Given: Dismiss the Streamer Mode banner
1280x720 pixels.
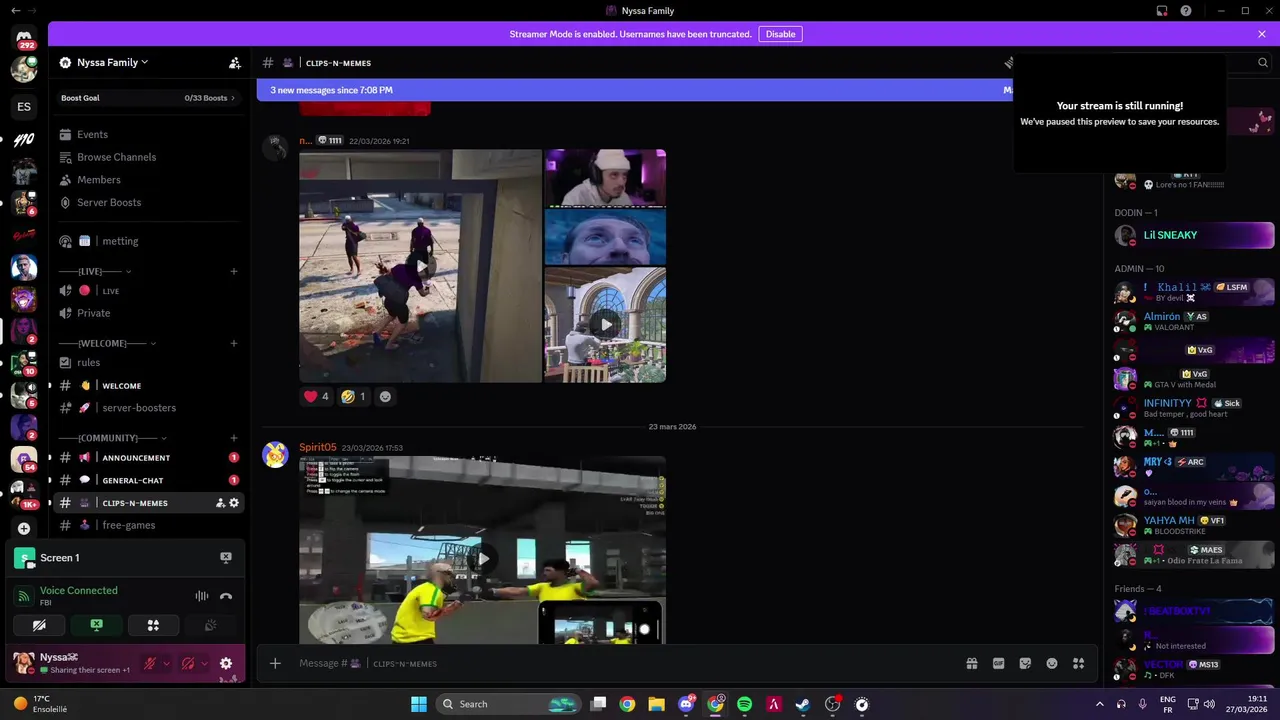Looking at the screenshot, I should click(x=1262, y=34).
